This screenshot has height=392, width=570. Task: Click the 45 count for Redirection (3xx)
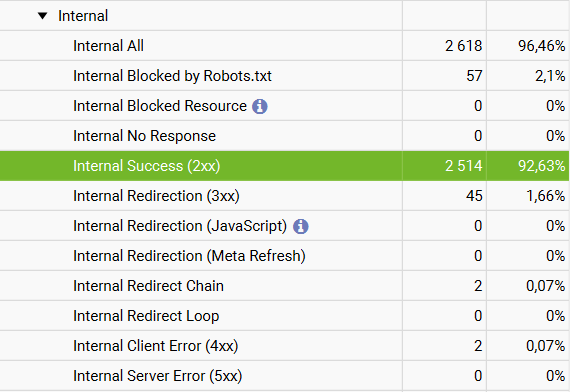point(474,196)
